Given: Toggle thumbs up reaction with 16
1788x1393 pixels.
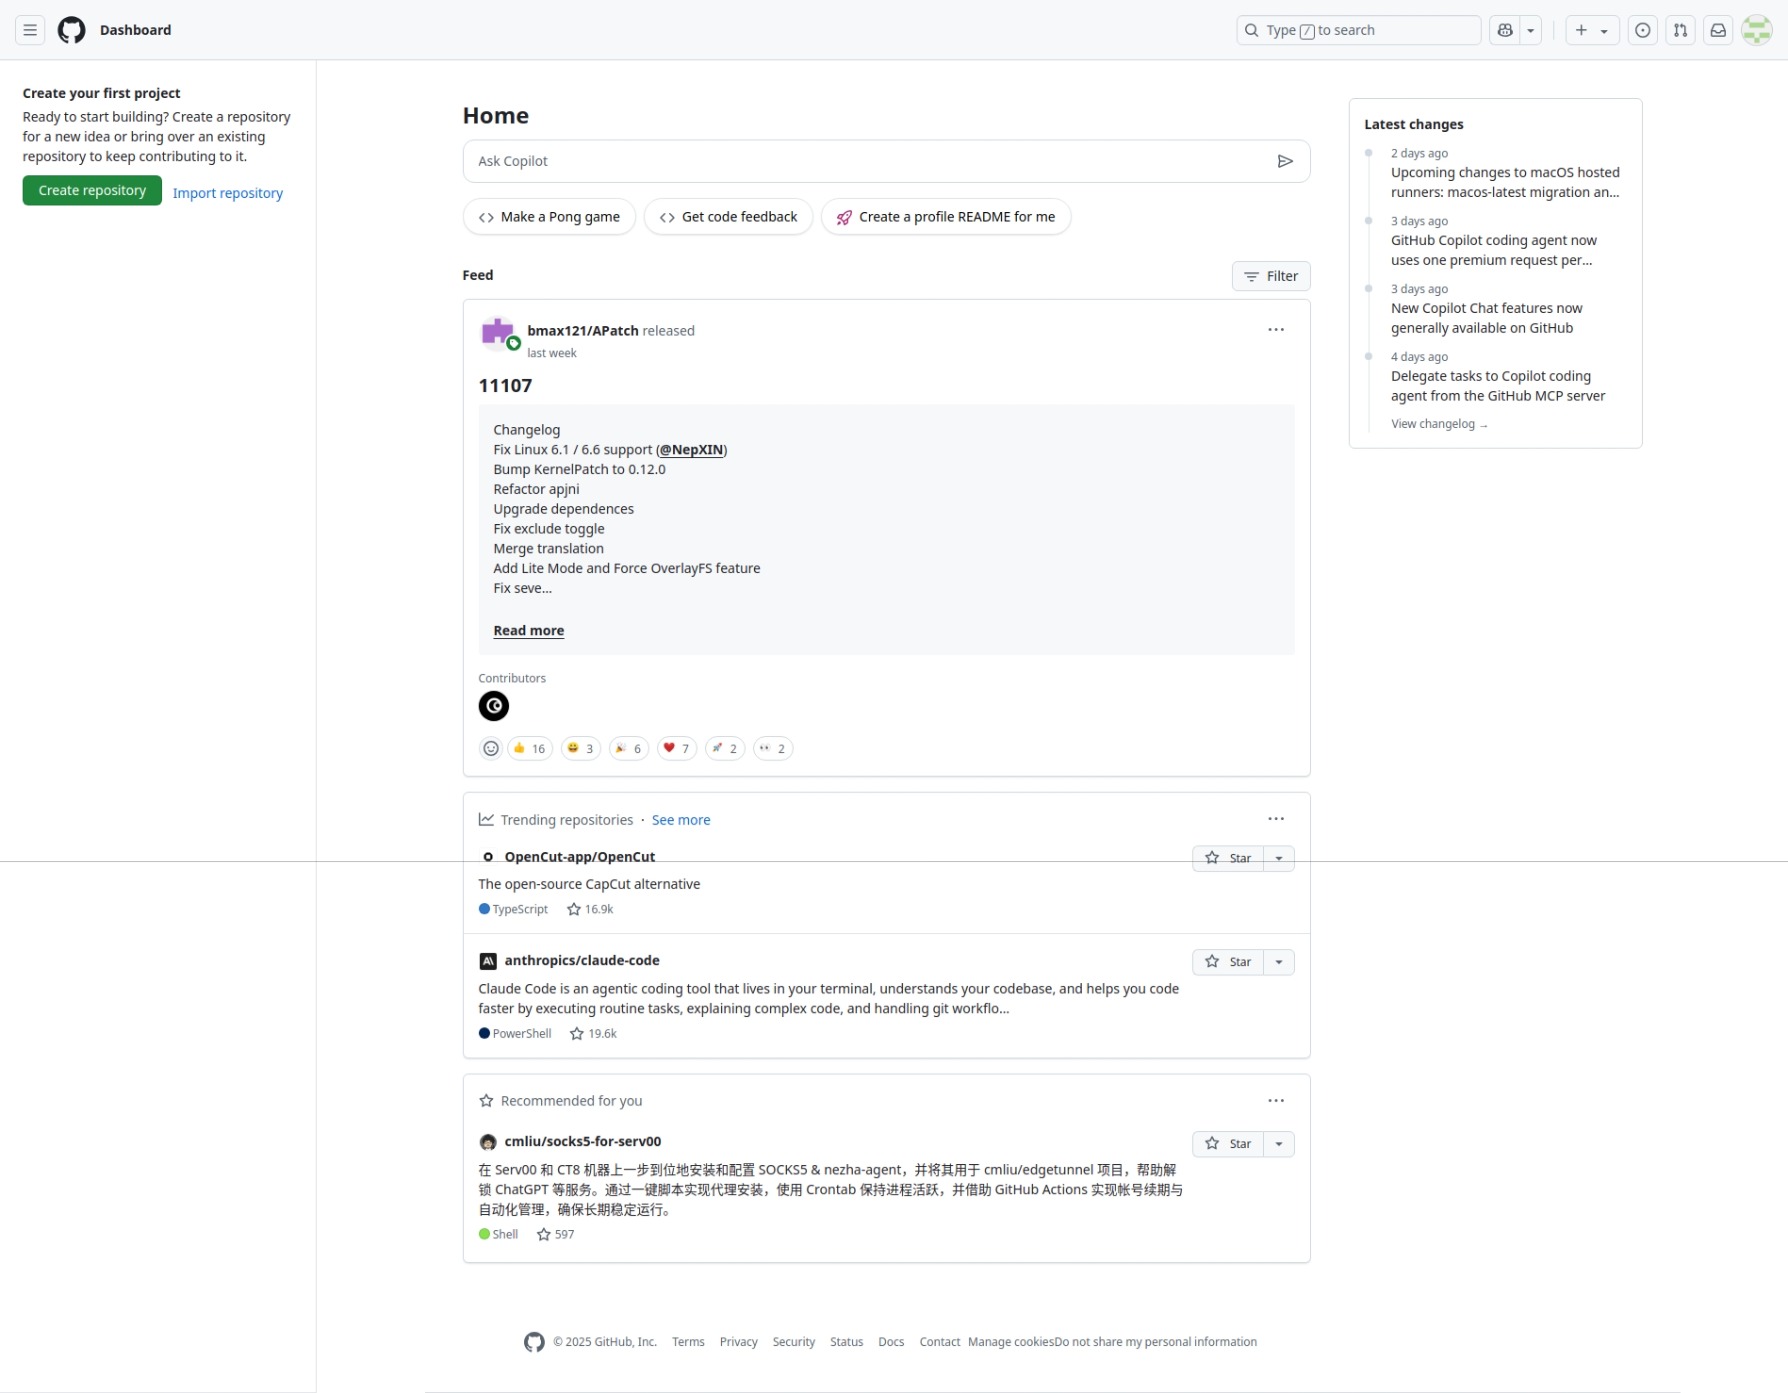Looking at the screenshot, I should tap(530, 748).
